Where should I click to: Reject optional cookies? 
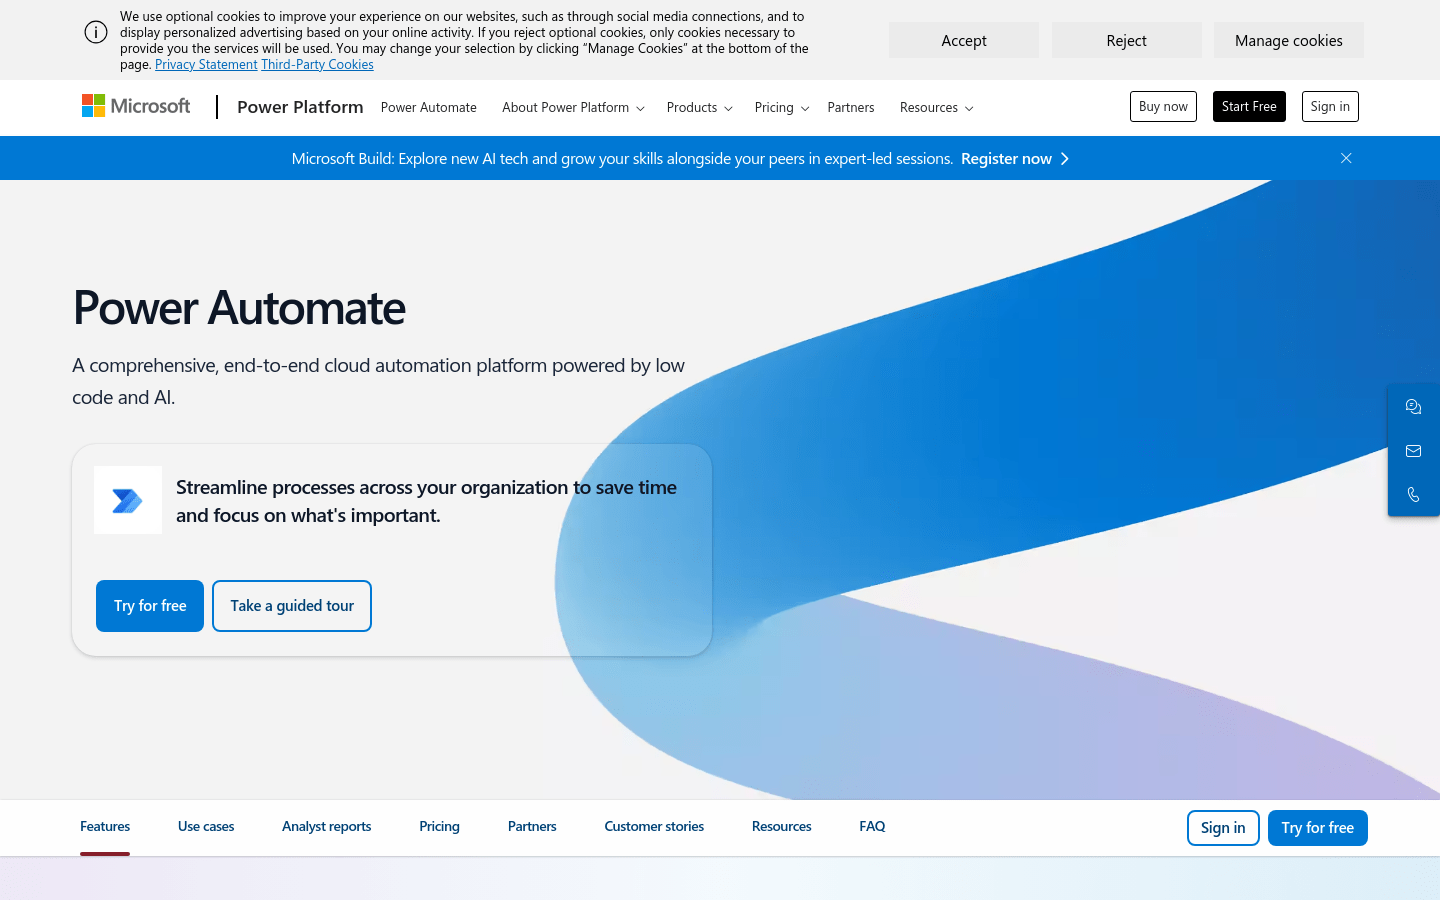[x=1127, y=40]
